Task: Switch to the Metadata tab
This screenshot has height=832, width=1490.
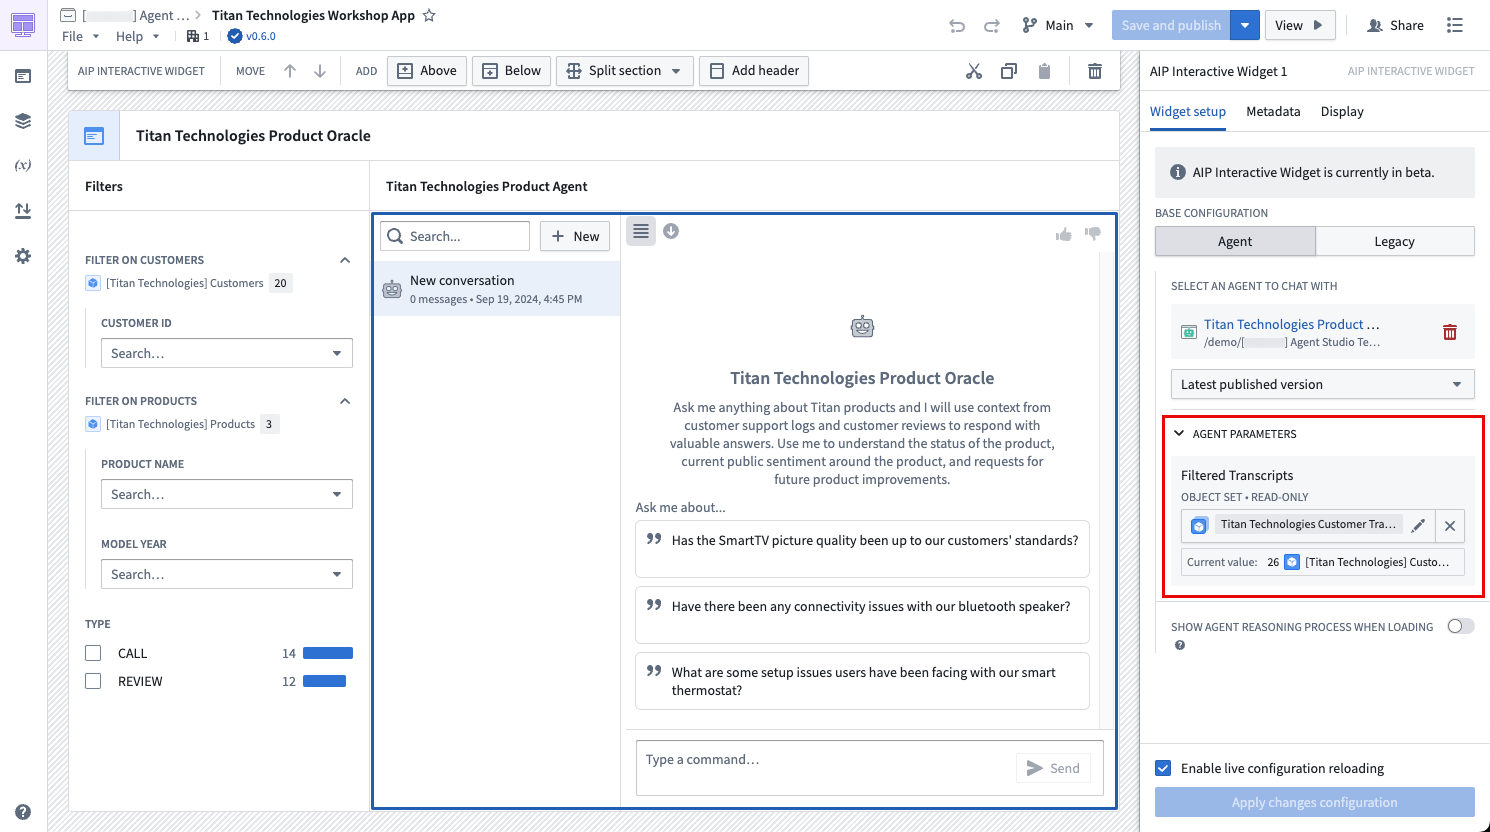Action: (1273, 111)
